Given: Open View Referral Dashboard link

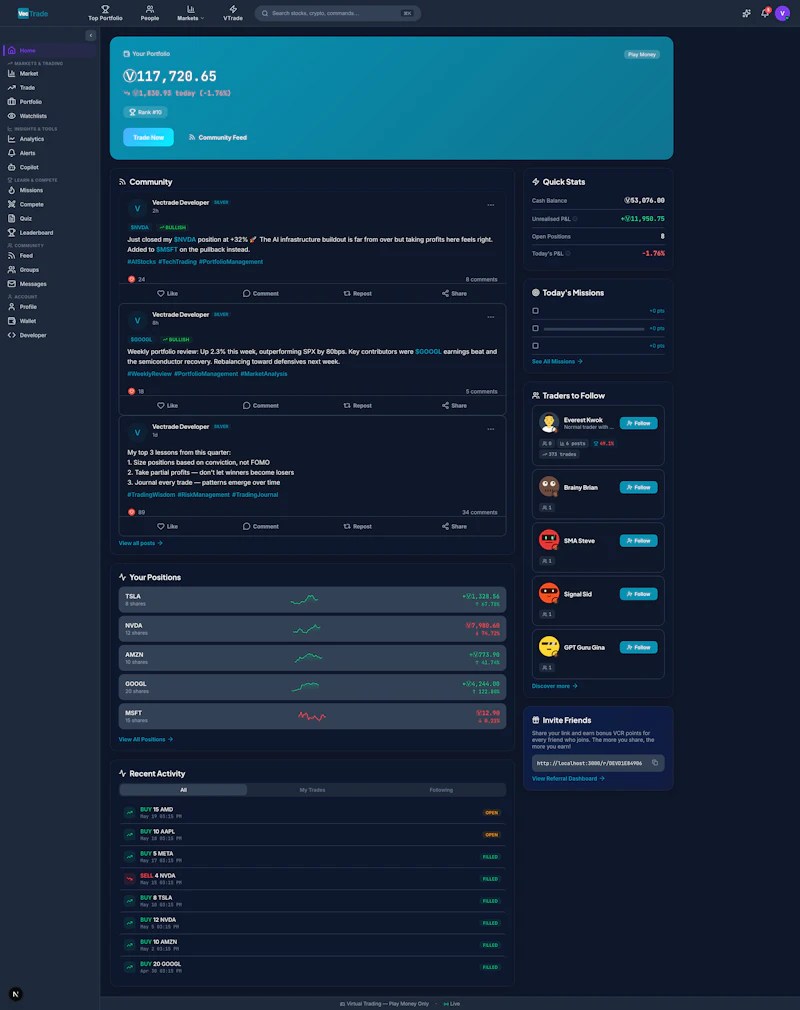Looking at the screenshot, I should tap(568, 779).
